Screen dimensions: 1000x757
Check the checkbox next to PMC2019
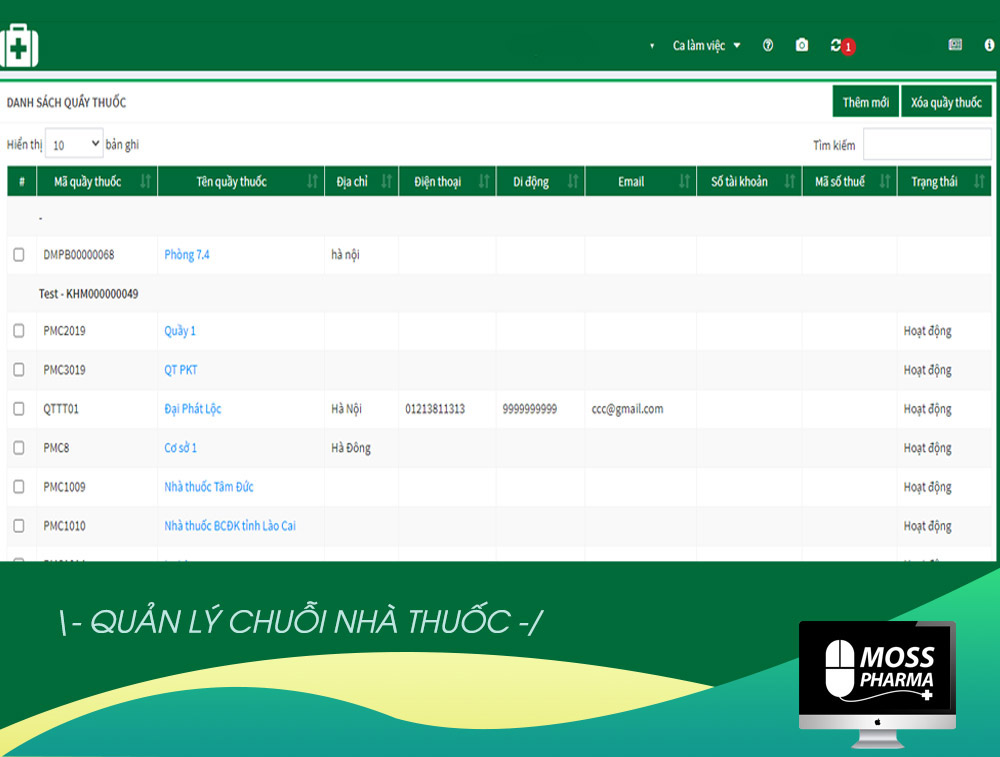pyautogui.click(x=18, y=330)
